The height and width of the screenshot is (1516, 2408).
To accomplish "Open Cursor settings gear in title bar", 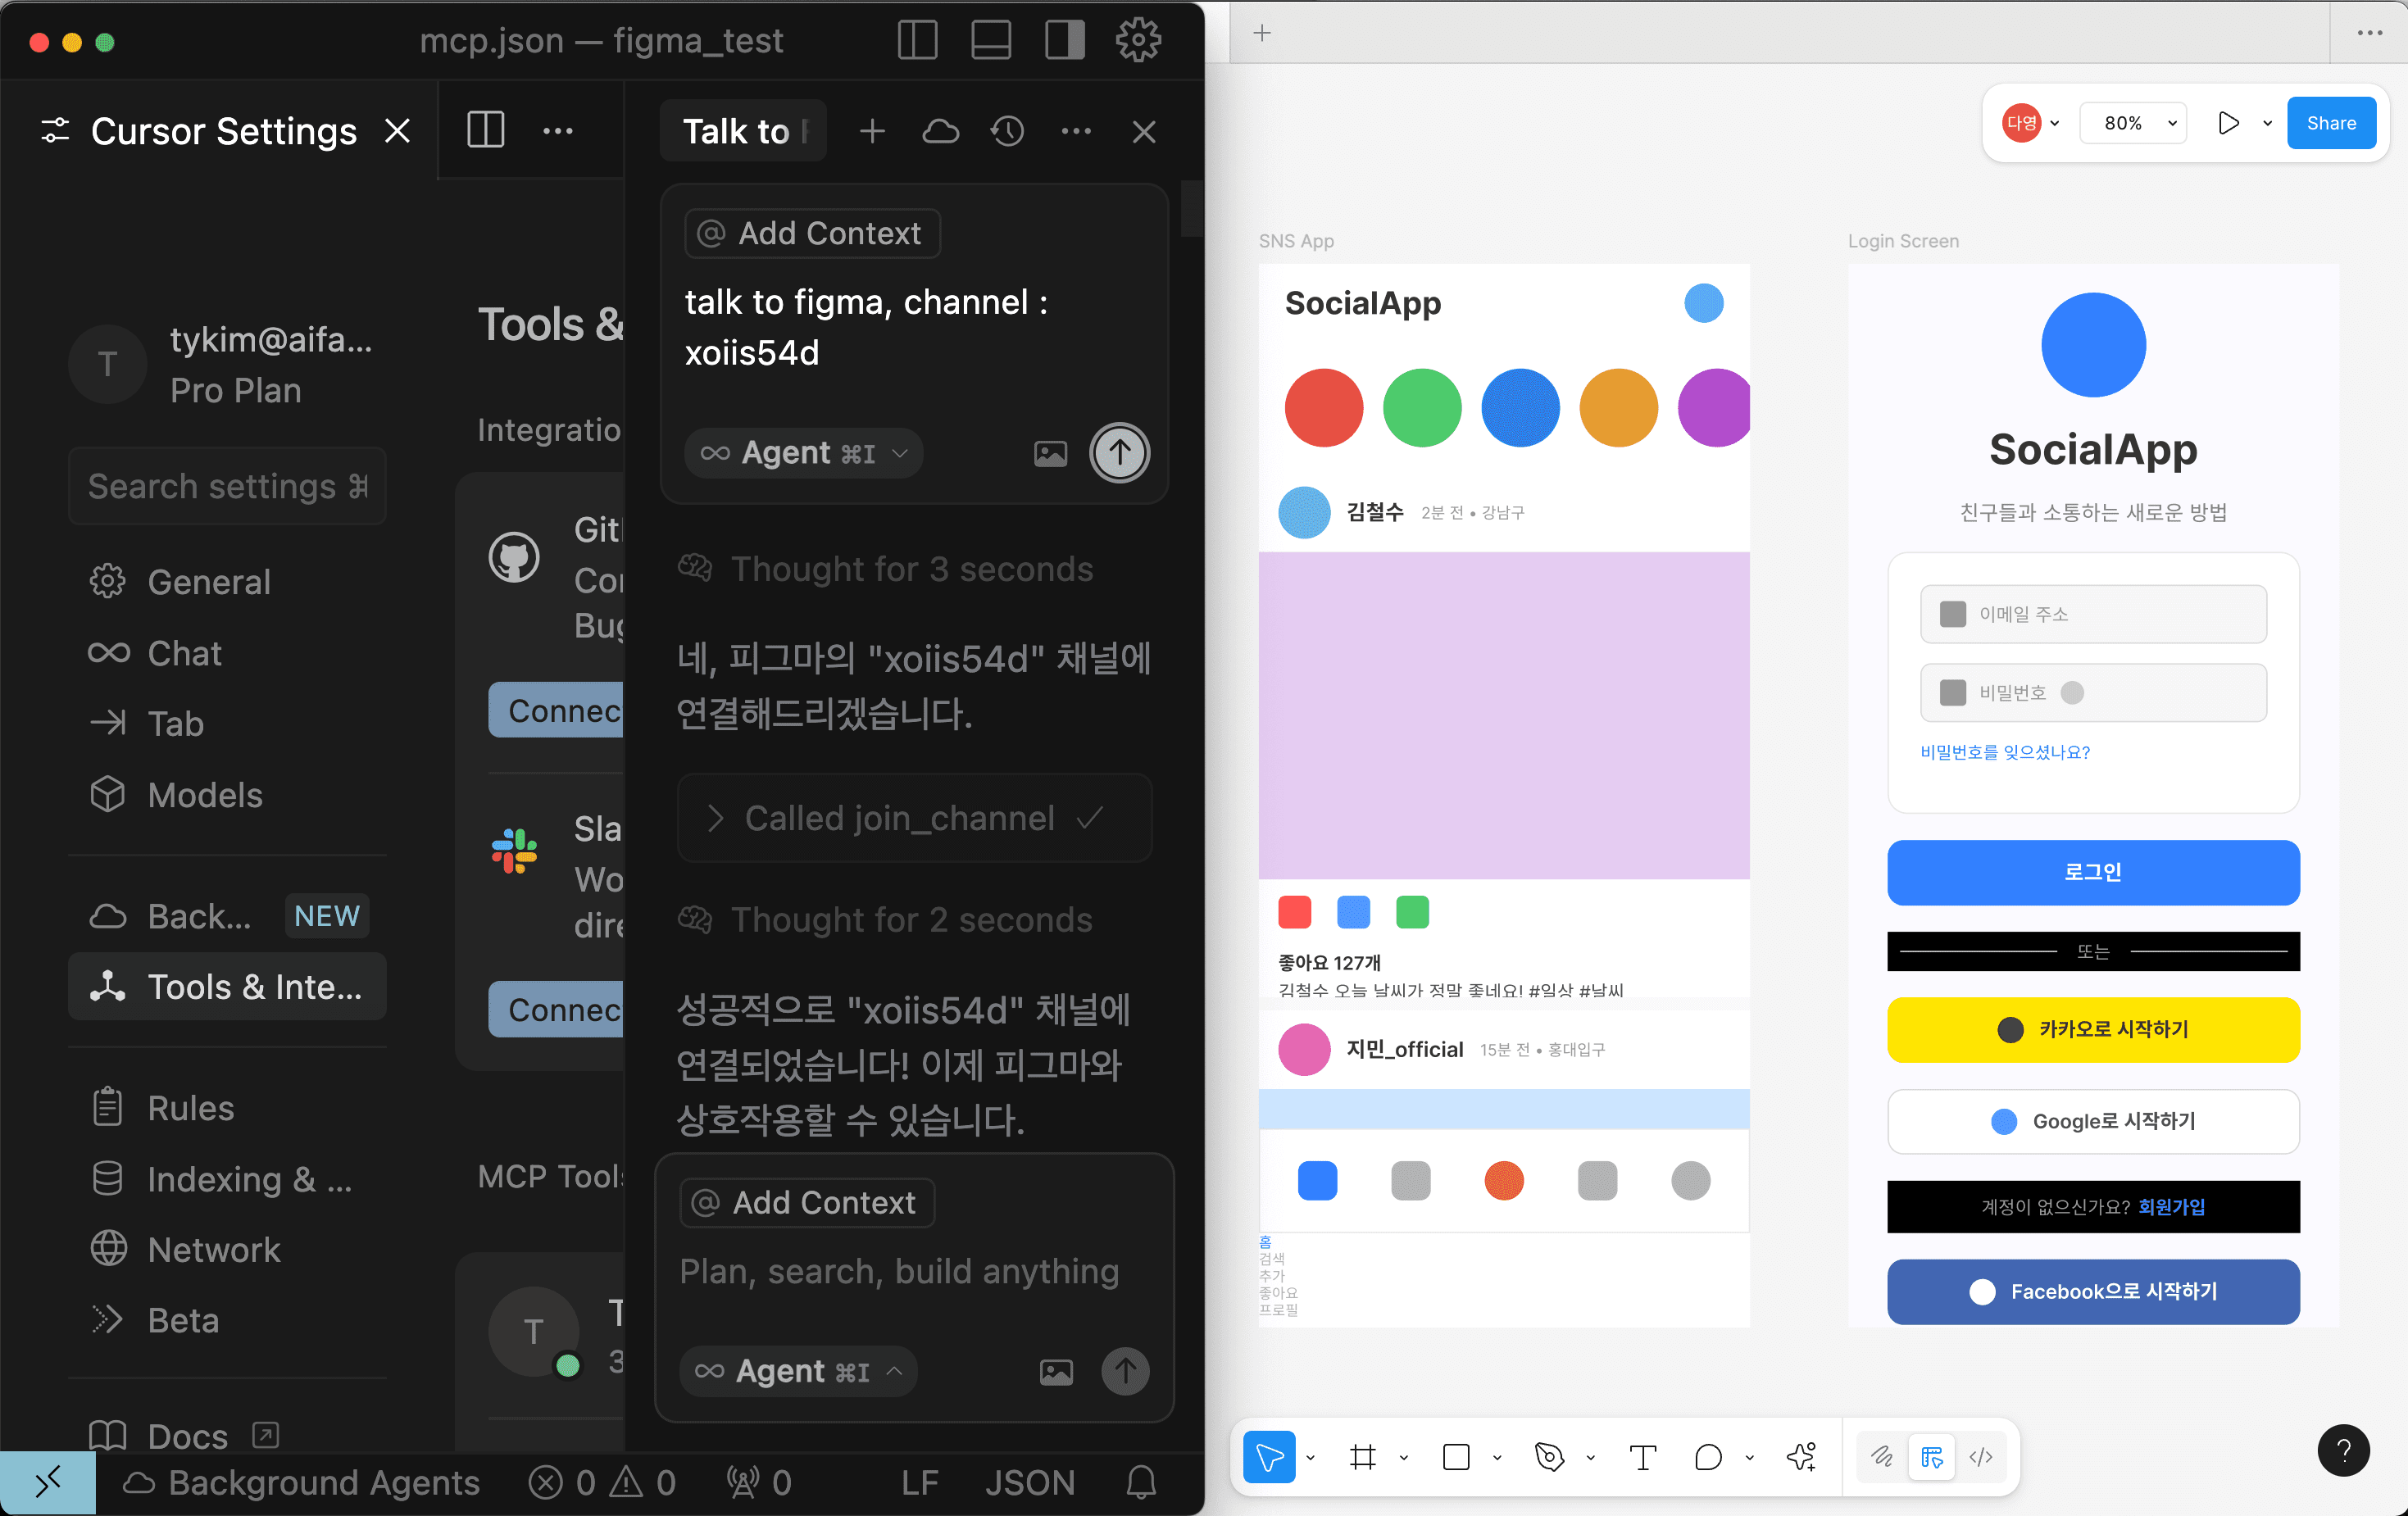I will [x=1138, y=41].
